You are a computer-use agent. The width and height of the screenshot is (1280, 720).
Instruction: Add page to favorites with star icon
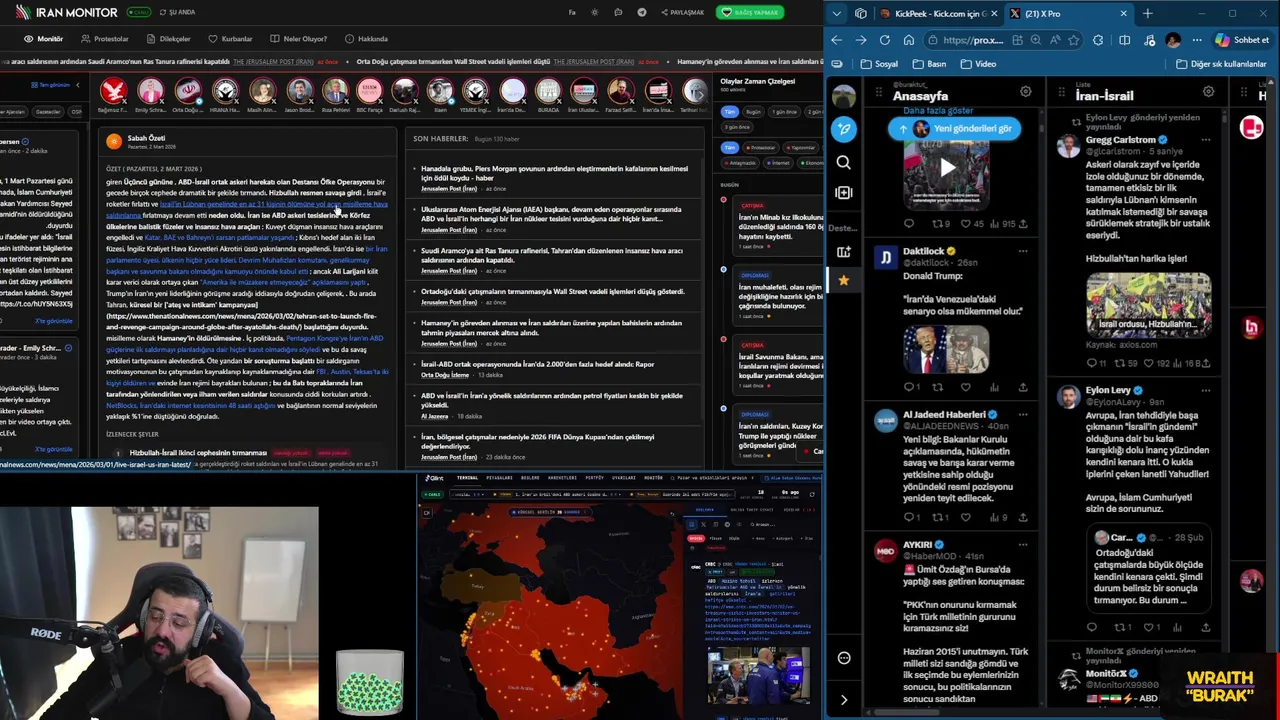click(x=1074, y=40)
